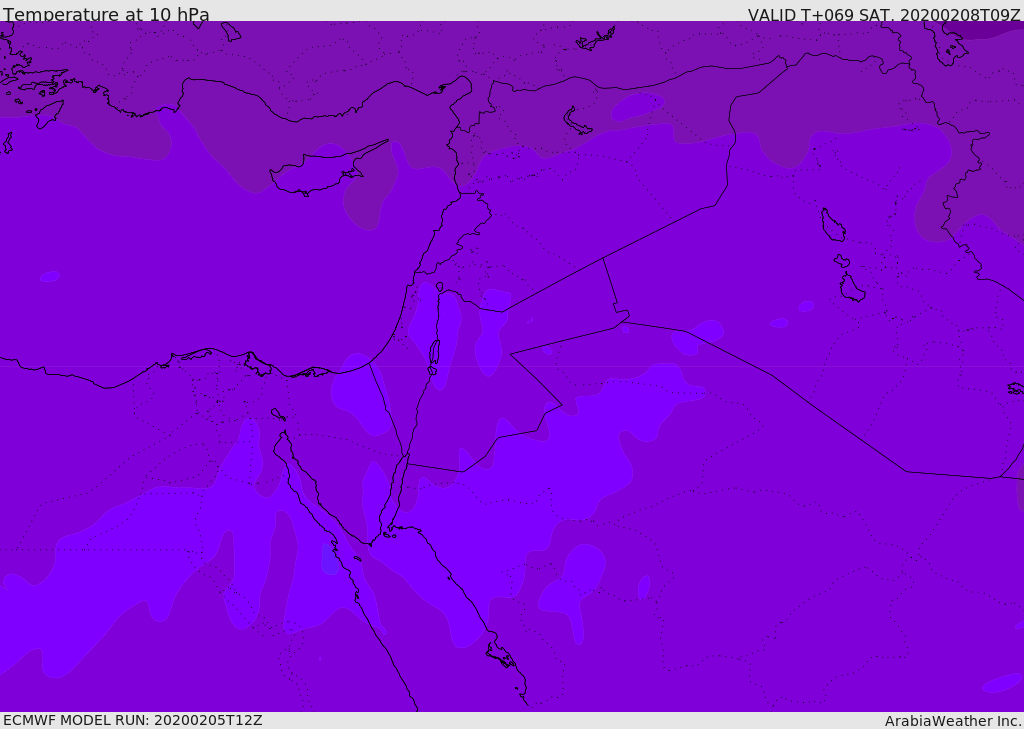Click the 'VALID T+069 SAT. 20200208T09Z' timestamp
The width and height of the screenshot is (1024, 729).
tap(884, 14)
